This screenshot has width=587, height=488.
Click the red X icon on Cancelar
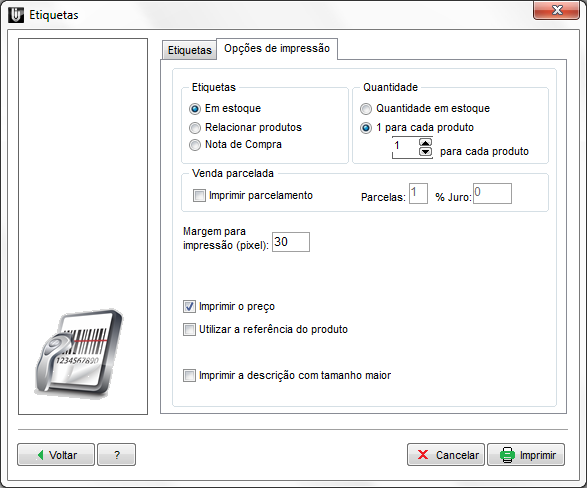pyautogui.click(x=423, y=455)
